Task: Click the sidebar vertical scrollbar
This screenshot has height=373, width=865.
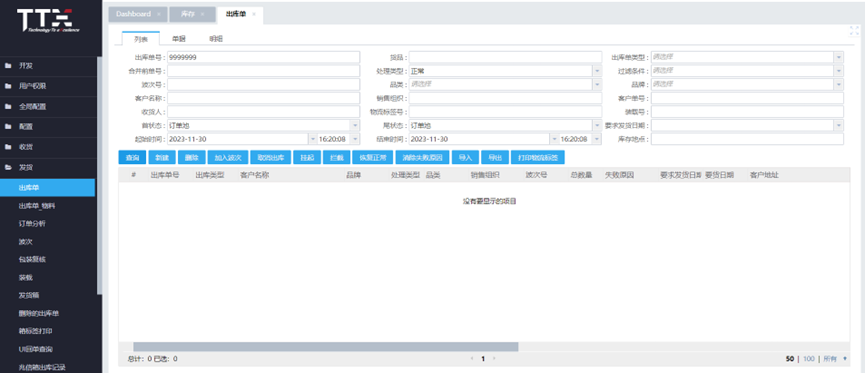Action: 99,175
